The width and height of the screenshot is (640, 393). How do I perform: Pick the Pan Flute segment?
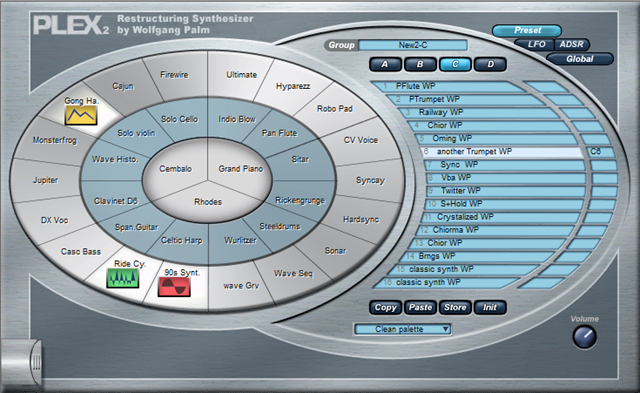coord(280,133)
